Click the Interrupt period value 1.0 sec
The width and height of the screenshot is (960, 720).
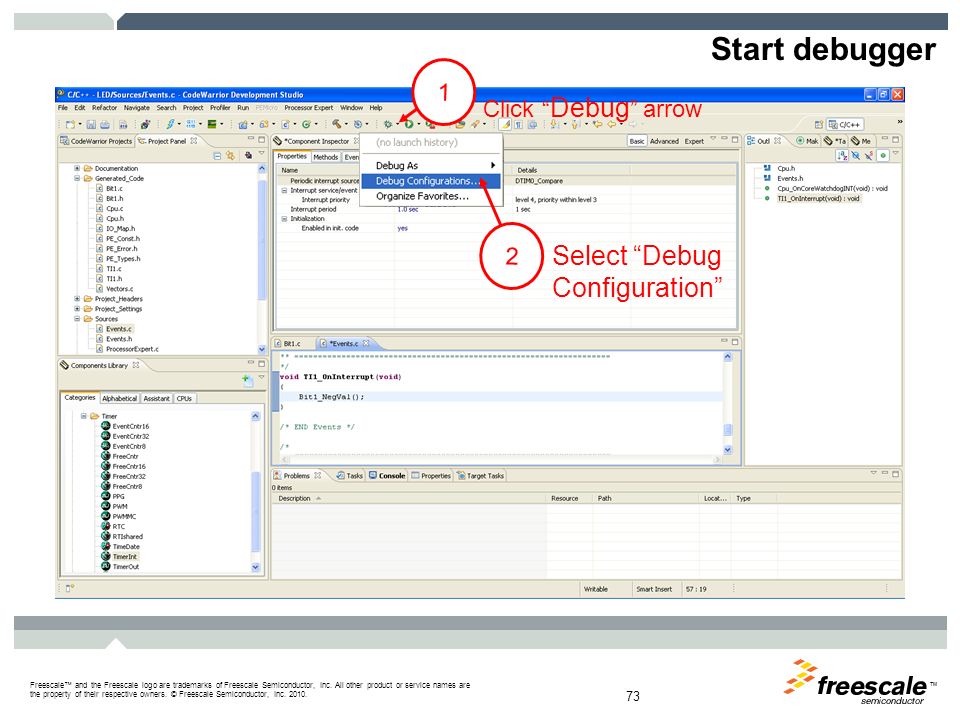tap(408, 209)
